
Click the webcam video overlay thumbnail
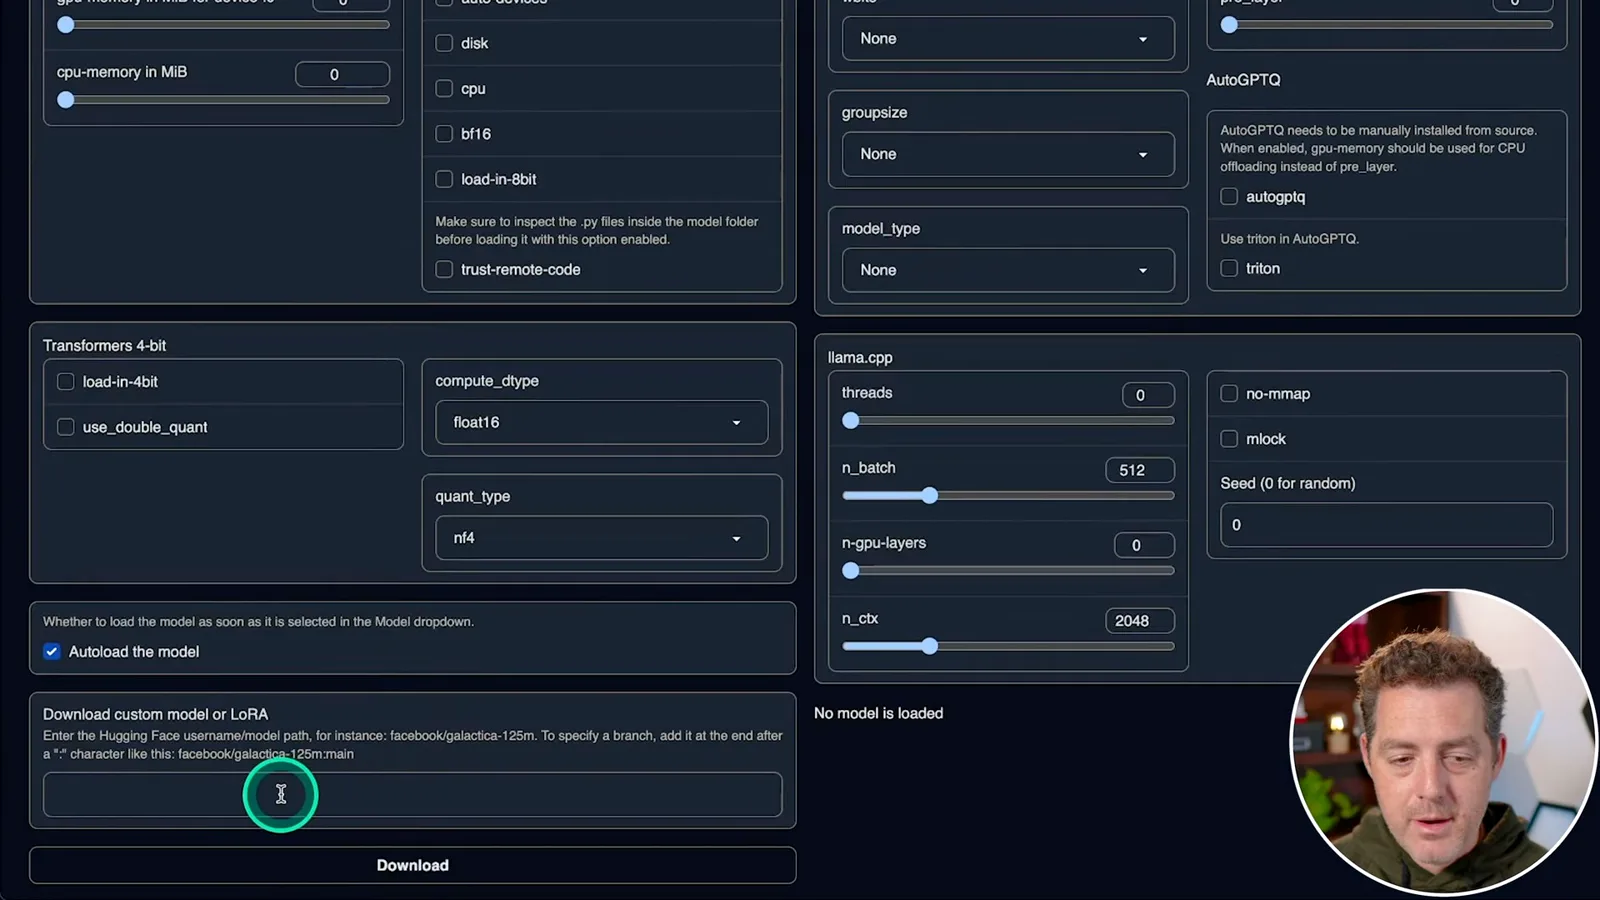pyautogui.click(x=1444, y=742)
